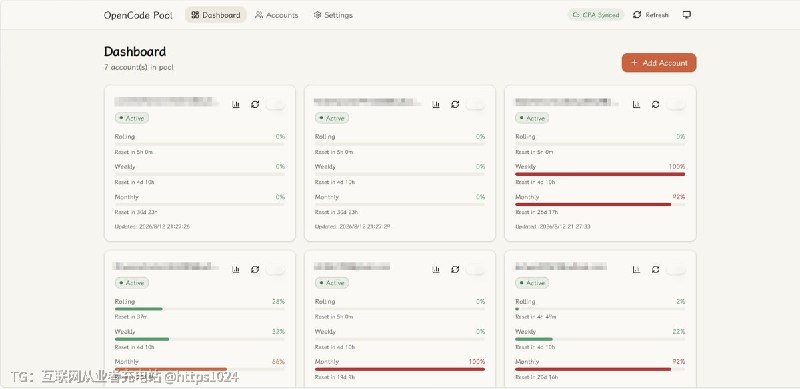Click the Updated timestamp ending 21:27:26
This screenshot has width=800, height=389.
[x=152, y=227]
